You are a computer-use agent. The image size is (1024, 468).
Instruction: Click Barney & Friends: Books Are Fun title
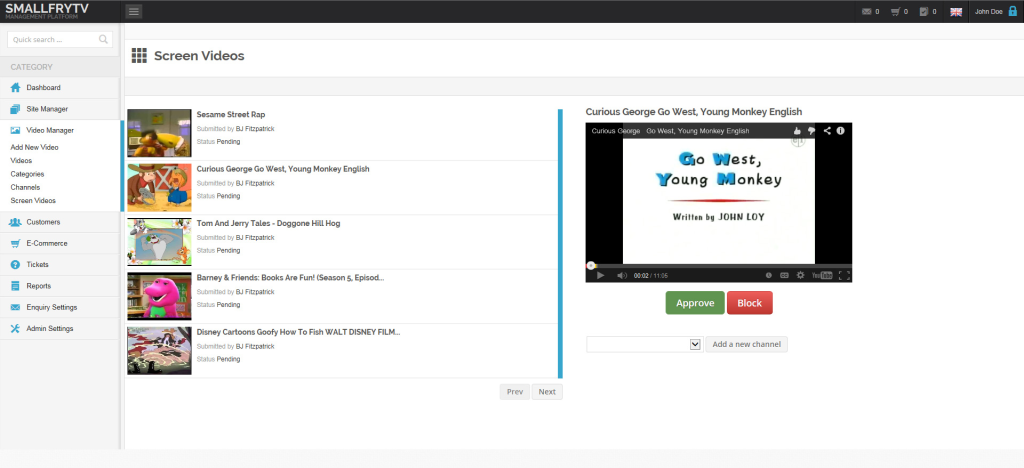tap(291, 277)
